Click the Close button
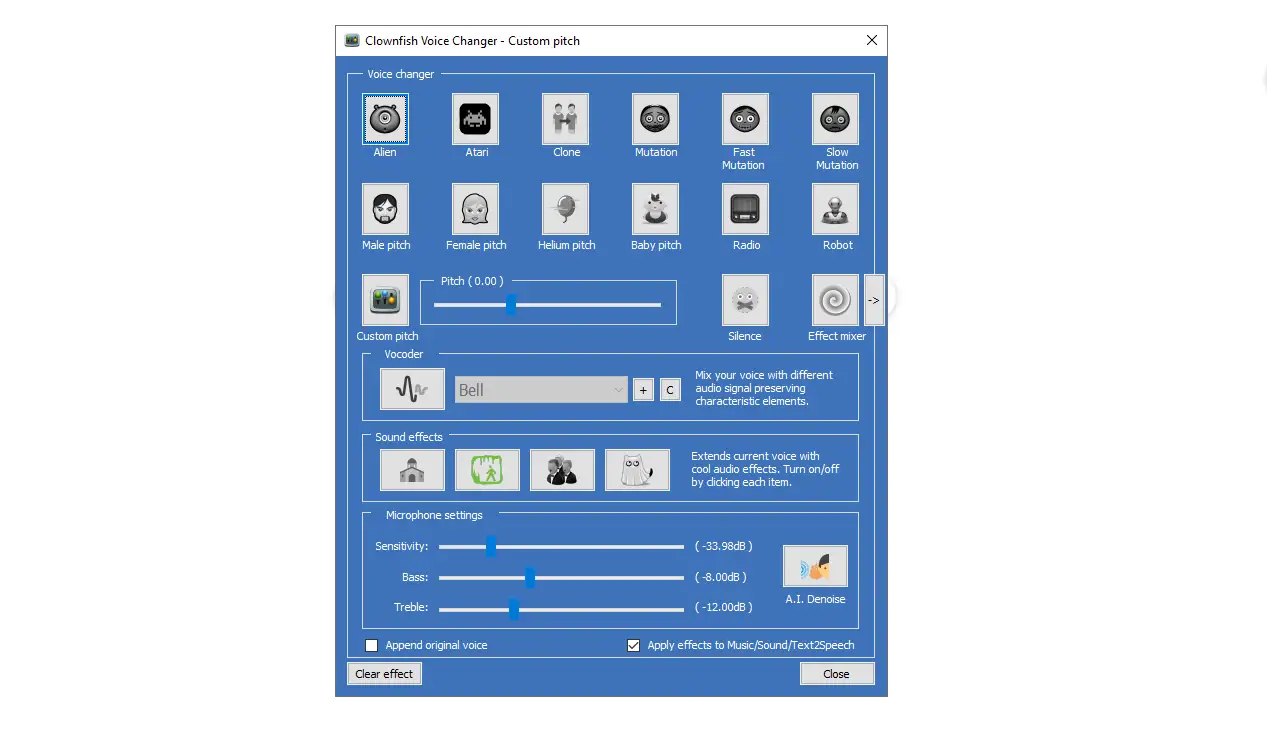 [x=837, y=674]
